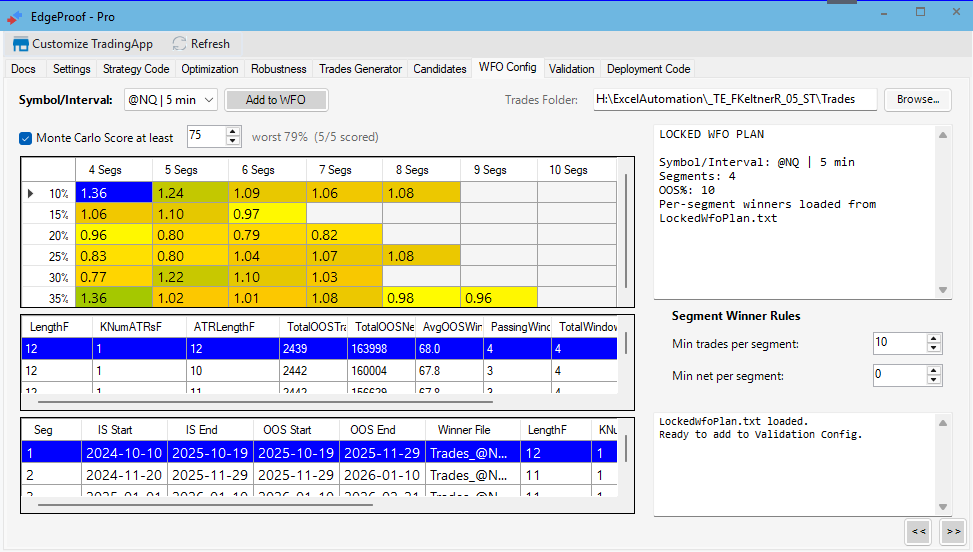Switch to the Settings tab
Screen dimensions: 973x552
[71, 69]
